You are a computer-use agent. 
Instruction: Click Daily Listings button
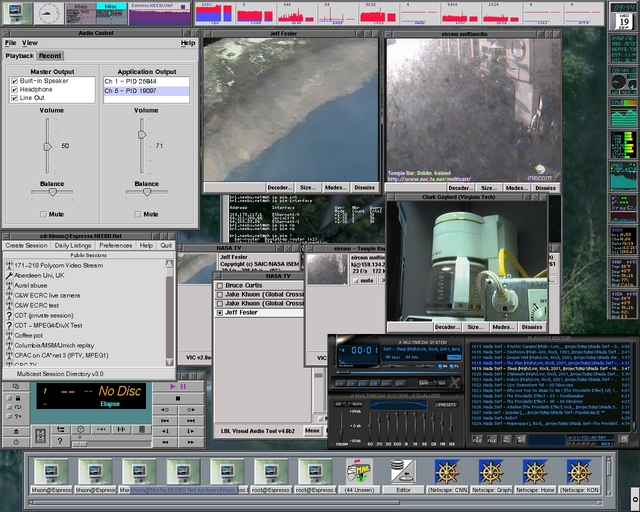point(73,245)
